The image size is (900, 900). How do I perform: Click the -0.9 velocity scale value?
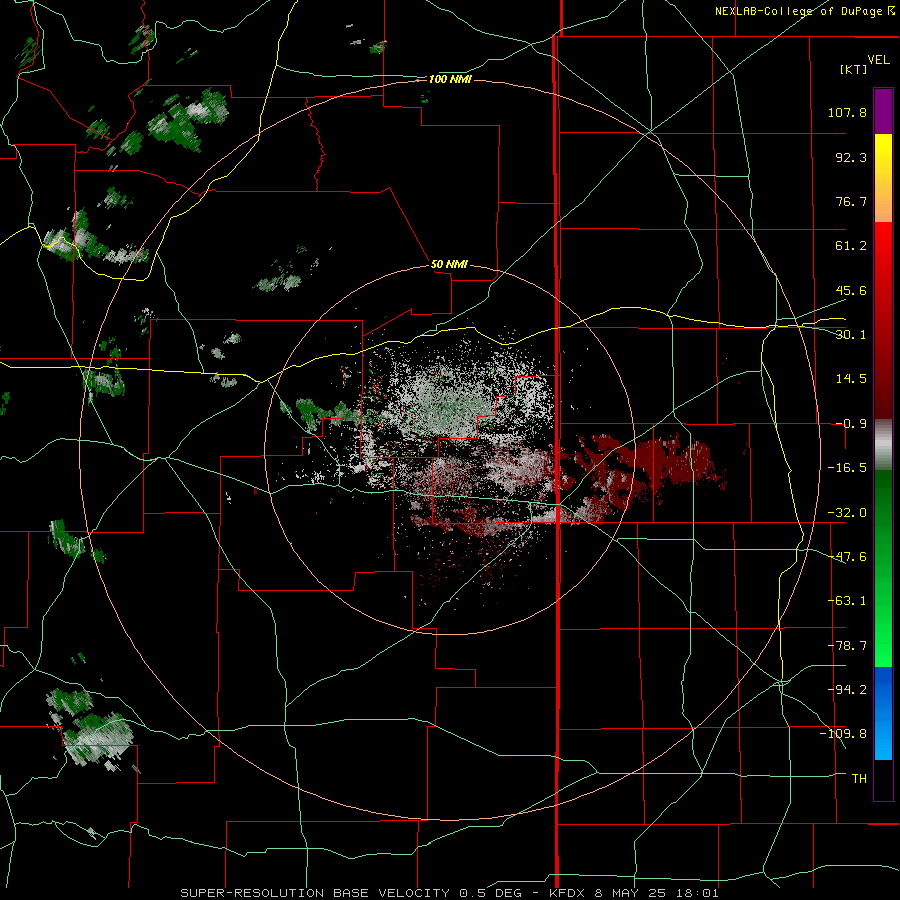point(851,424)
